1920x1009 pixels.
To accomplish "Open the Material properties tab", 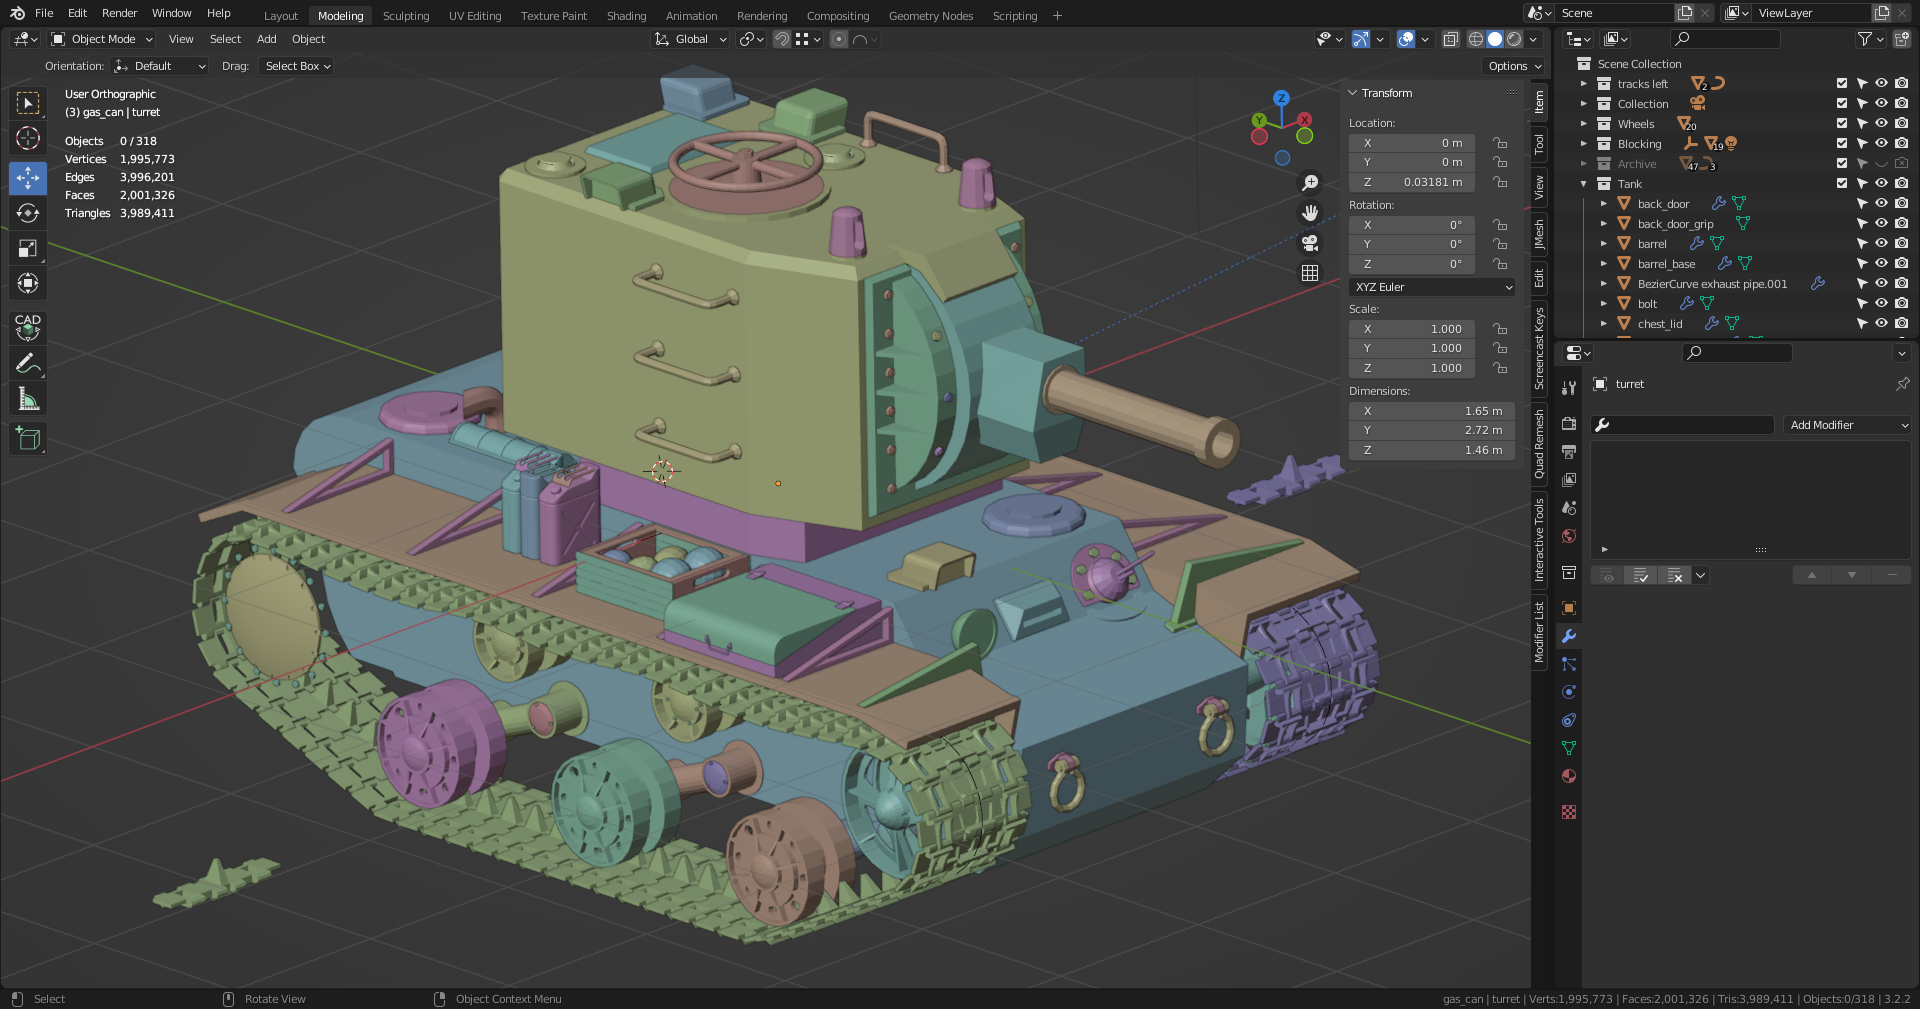I will 1569,776.
